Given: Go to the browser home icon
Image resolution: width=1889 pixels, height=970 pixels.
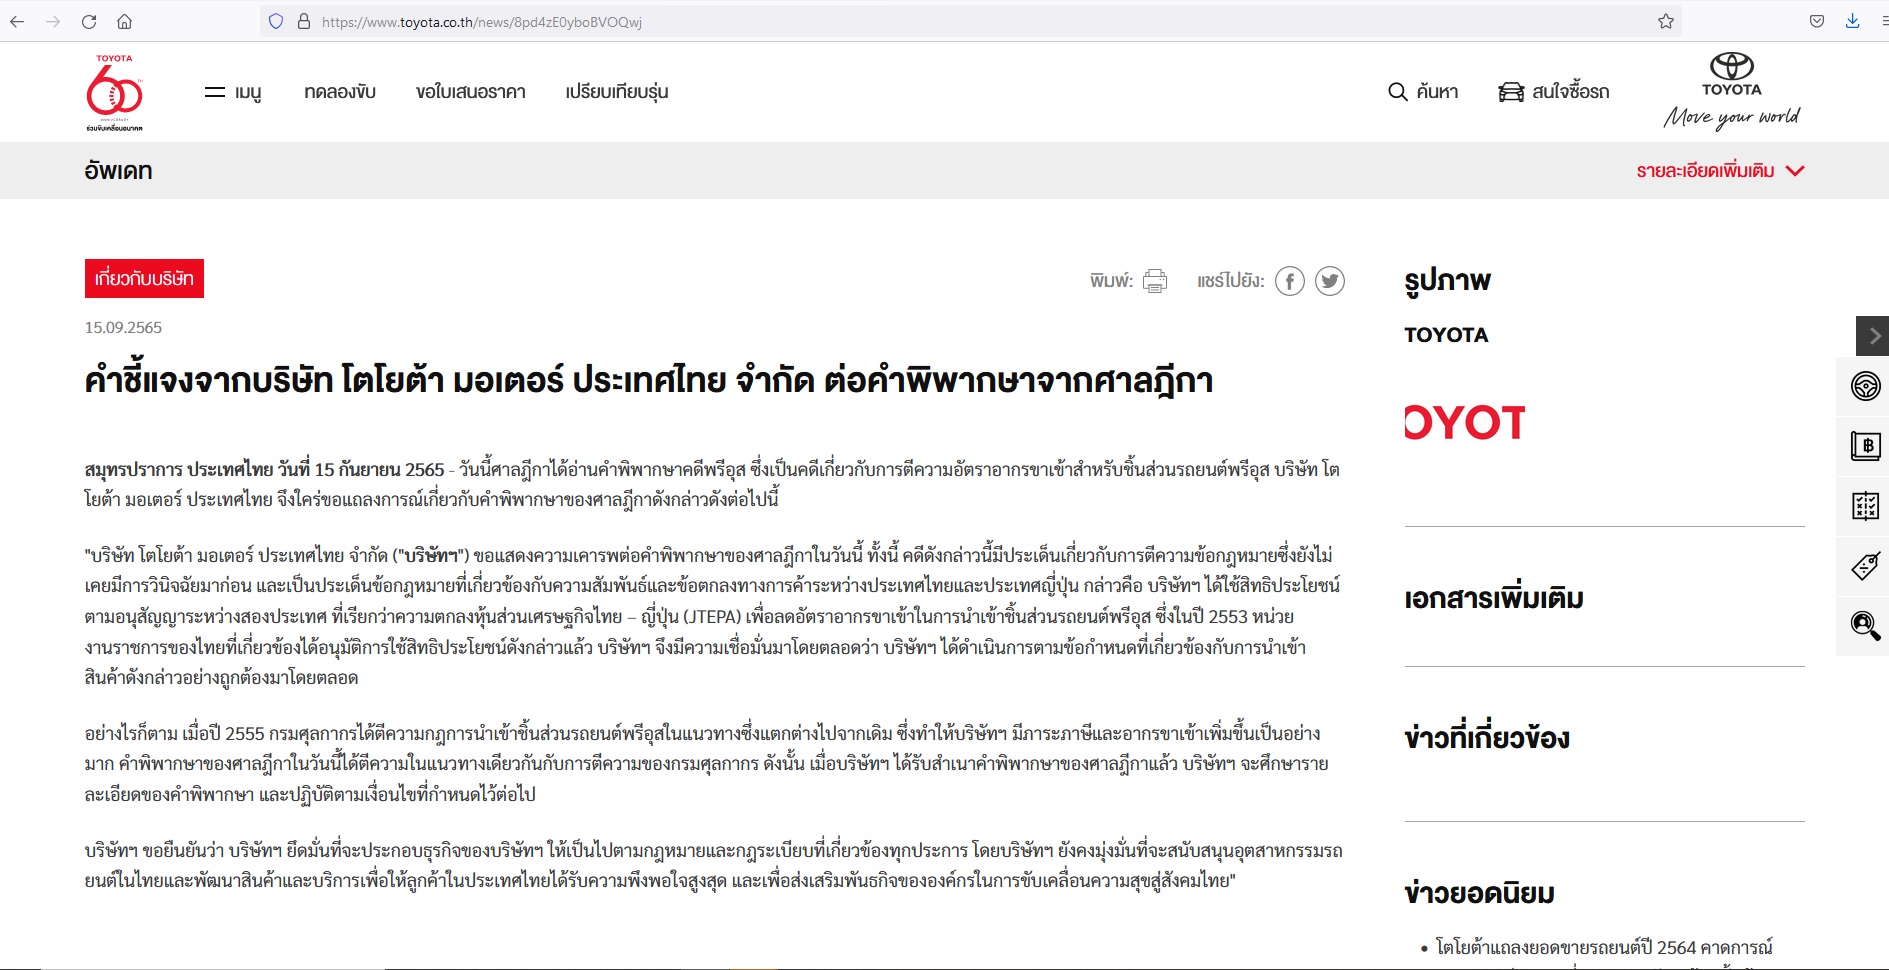Looking at the screenshot, I should coord(125,21).
